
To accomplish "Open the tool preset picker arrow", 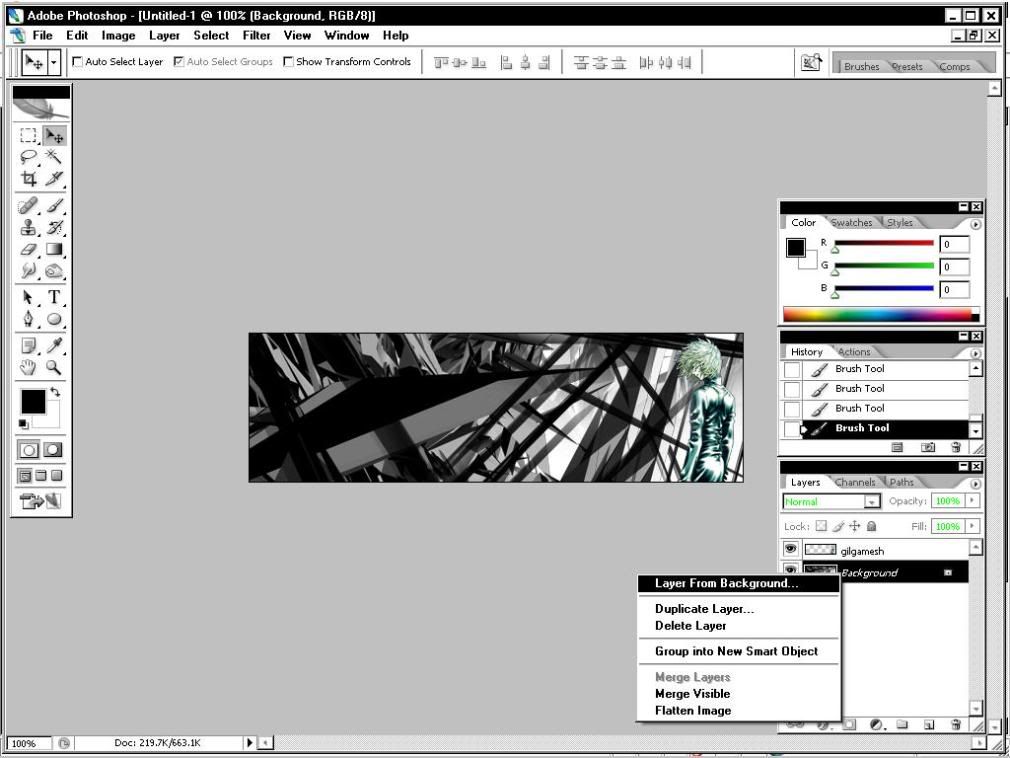I will (53, 62).
